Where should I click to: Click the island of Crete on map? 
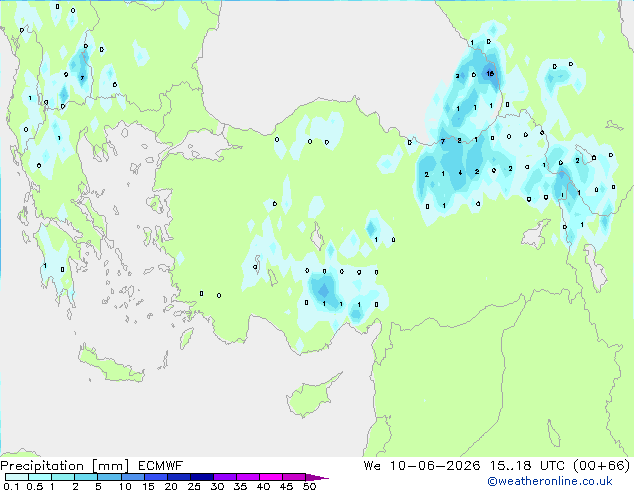[x=110, y=365]
